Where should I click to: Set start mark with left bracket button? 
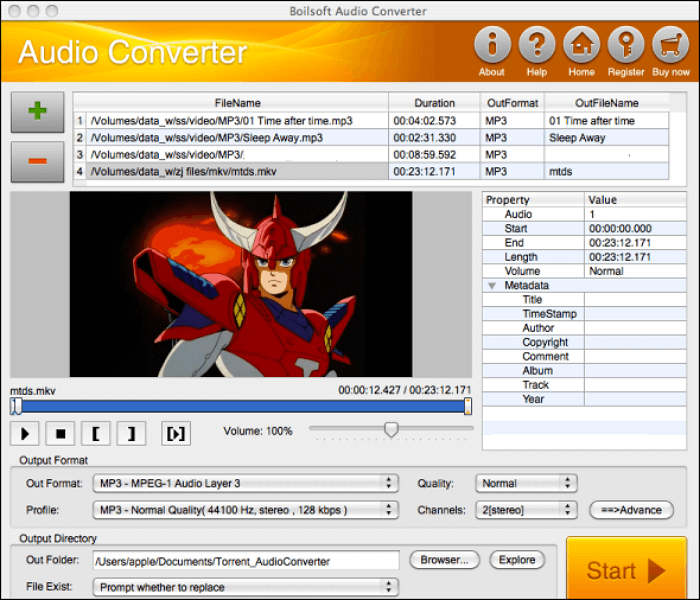pyautogui.click(x=94, y=433)
